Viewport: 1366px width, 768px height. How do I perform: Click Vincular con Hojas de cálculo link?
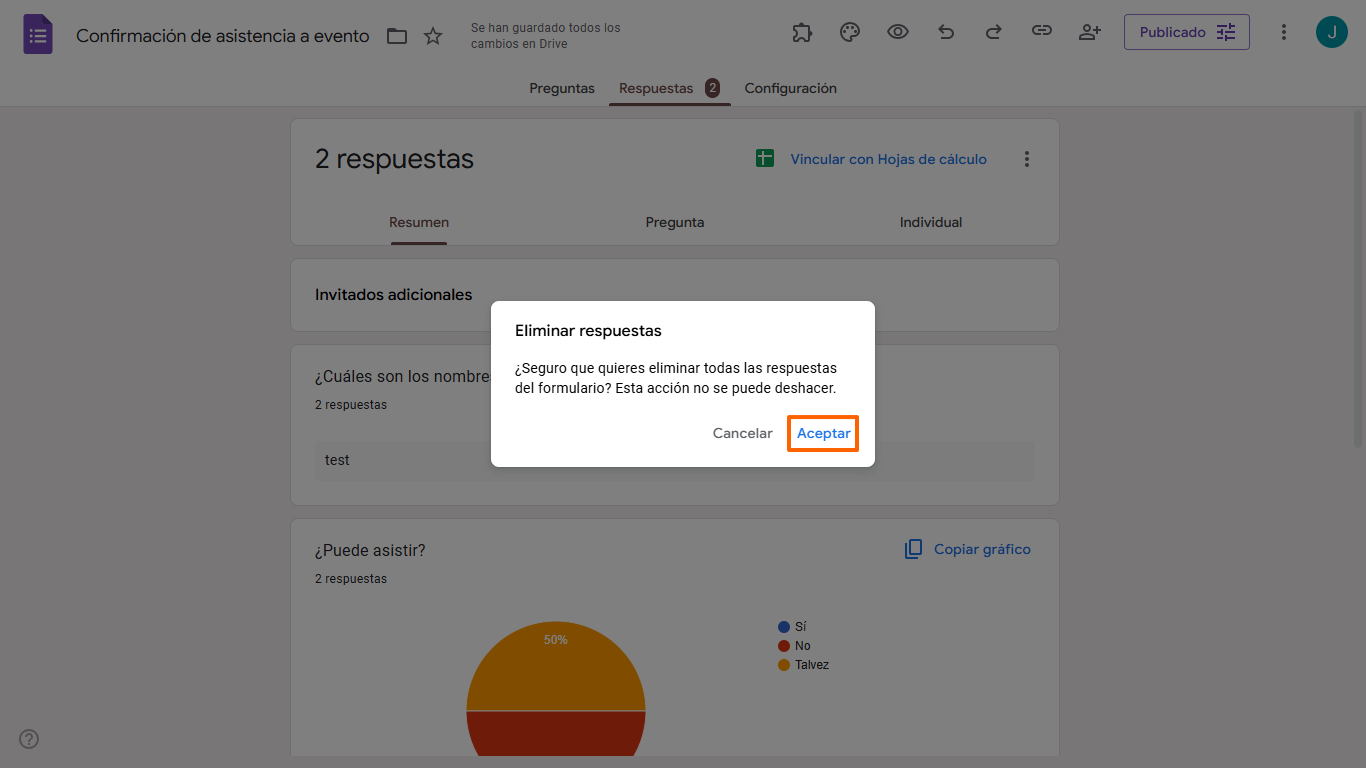point(888,159)
